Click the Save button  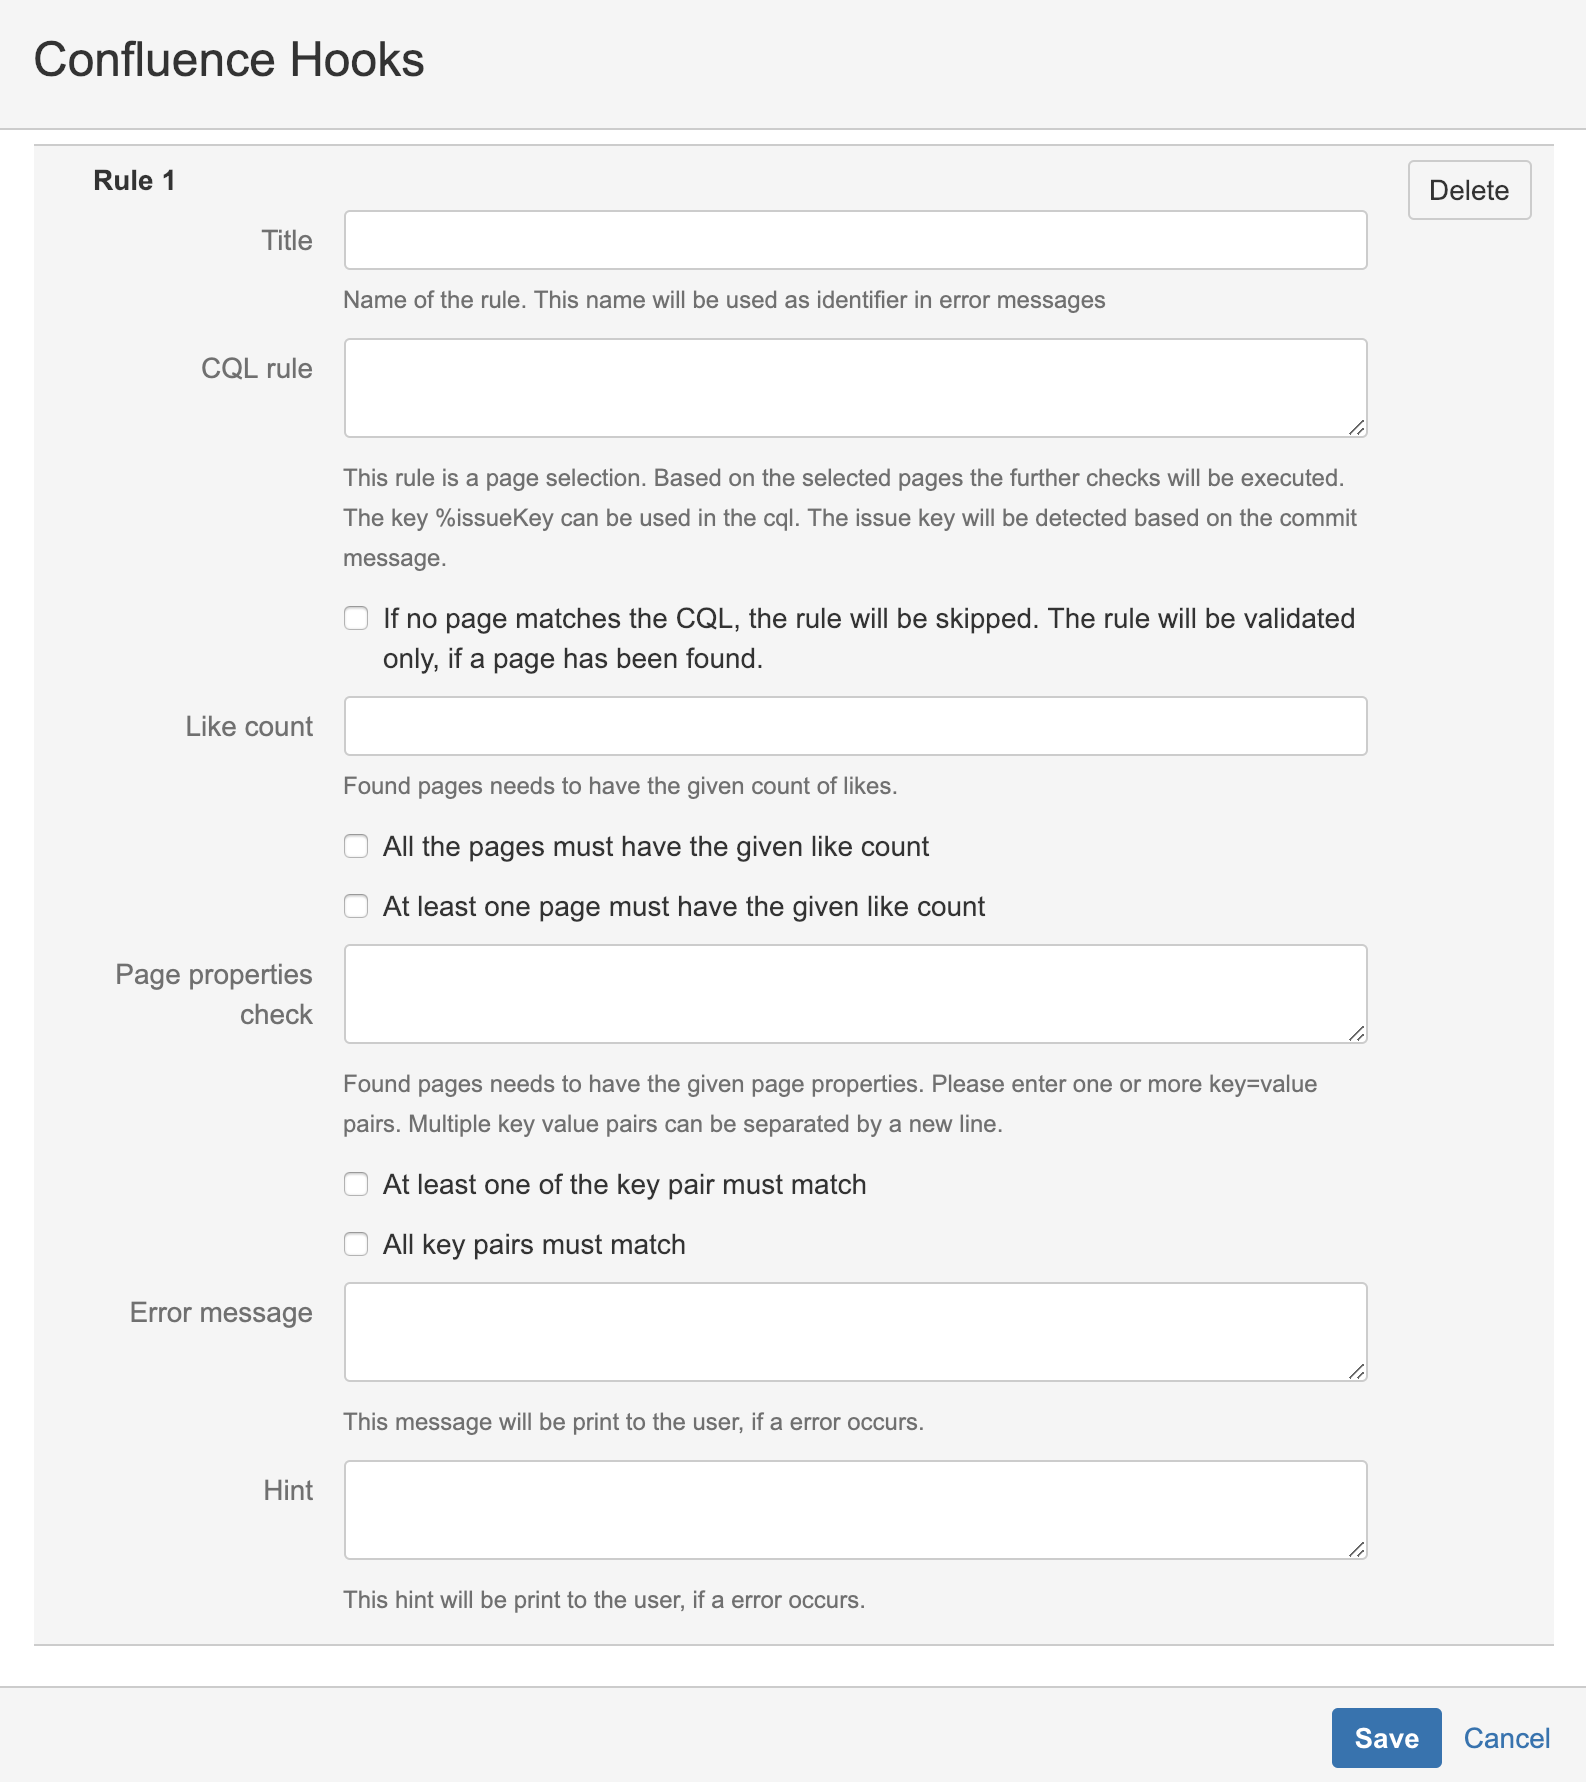coord(1385,1738)
